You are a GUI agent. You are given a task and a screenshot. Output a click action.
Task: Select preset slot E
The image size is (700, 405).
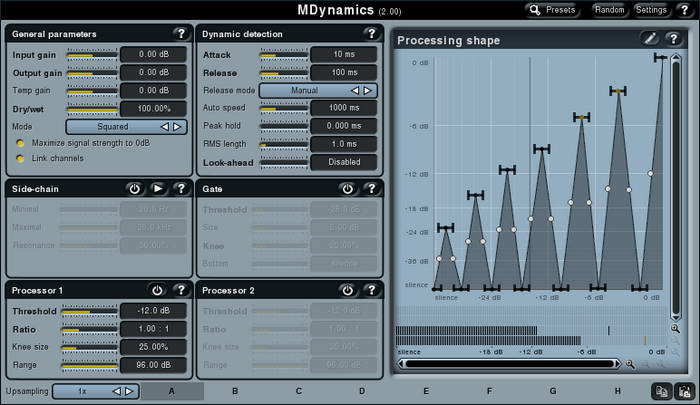pos(426,391)
